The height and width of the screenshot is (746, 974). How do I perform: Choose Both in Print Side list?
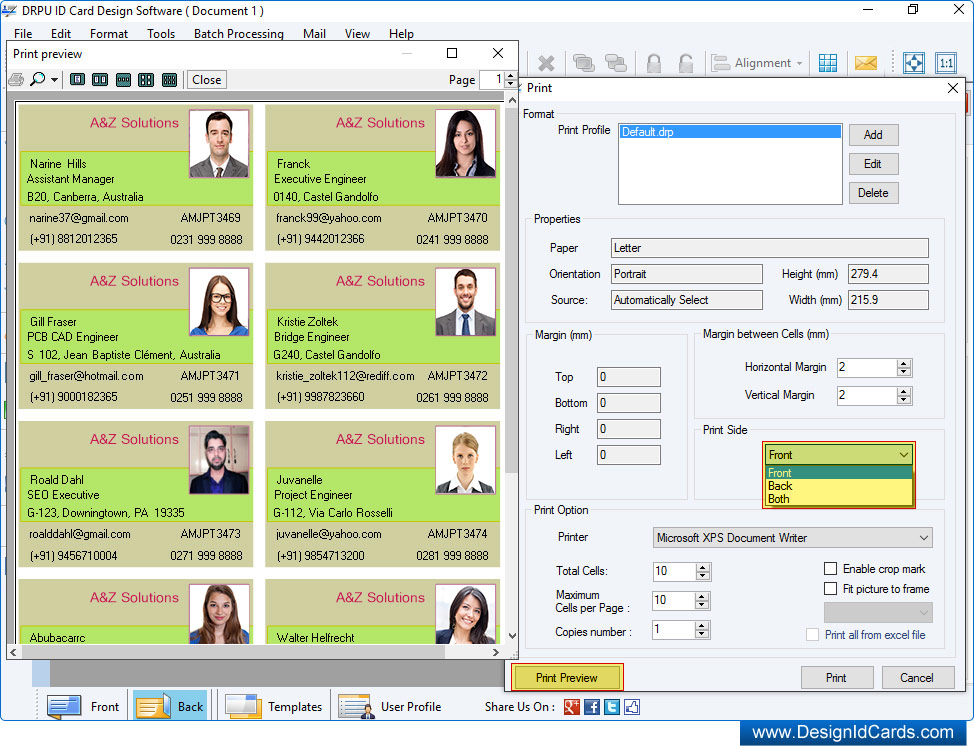coord(838,499)
